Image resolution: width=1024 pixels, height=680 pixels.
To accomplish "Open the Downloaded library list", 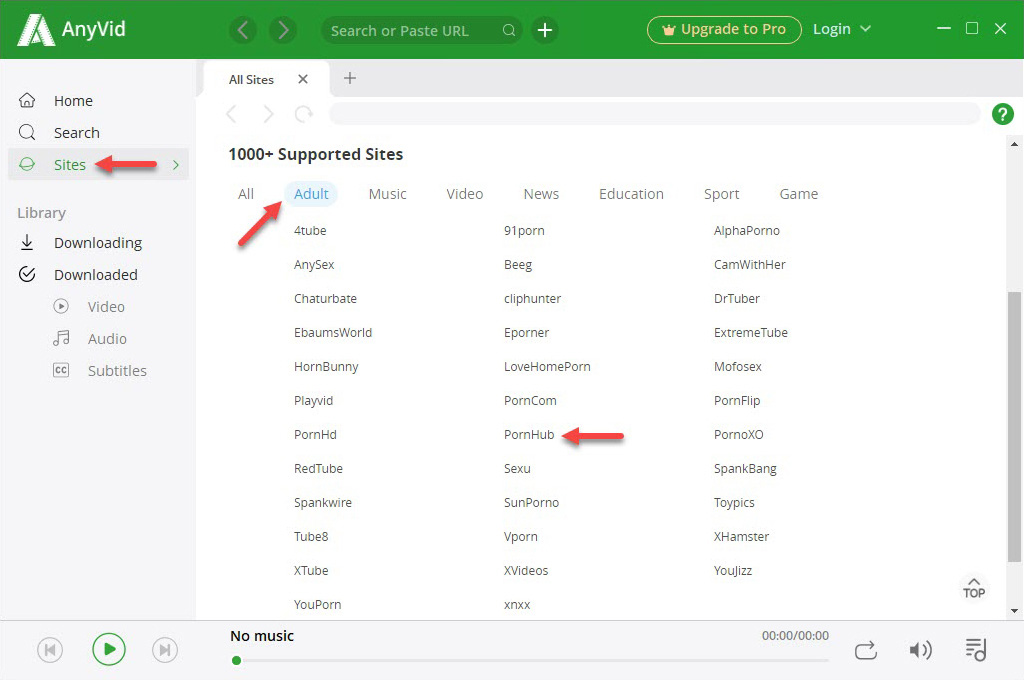I will pyautogui.click(x=98, y=275).
